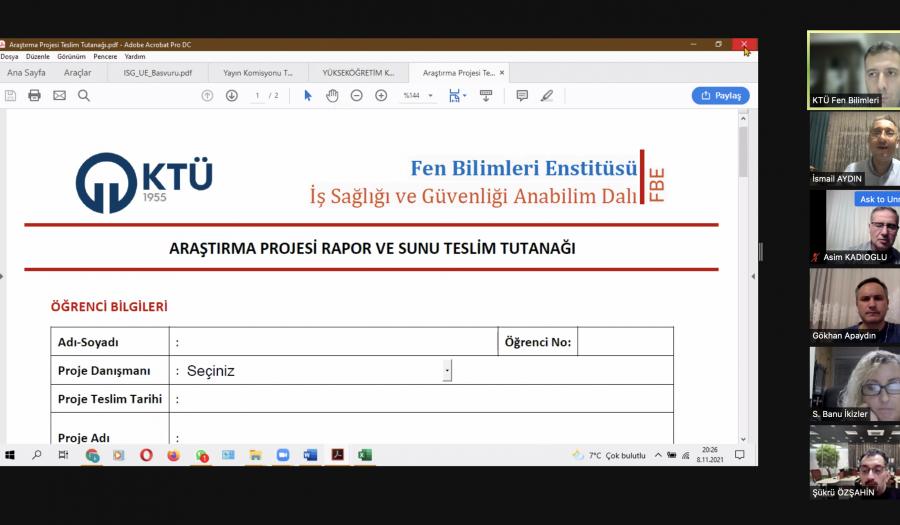Open the Proje Danışmanı Seçiniz dropdown

[447, 371]
